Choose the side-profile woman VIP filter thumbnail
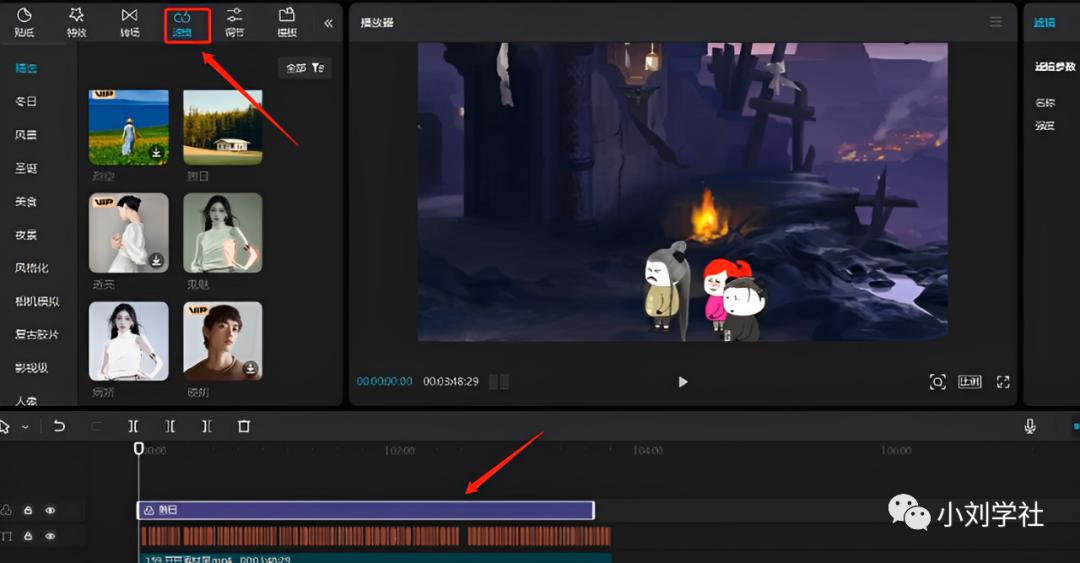1080x563 pixels. tap(129, 233)
